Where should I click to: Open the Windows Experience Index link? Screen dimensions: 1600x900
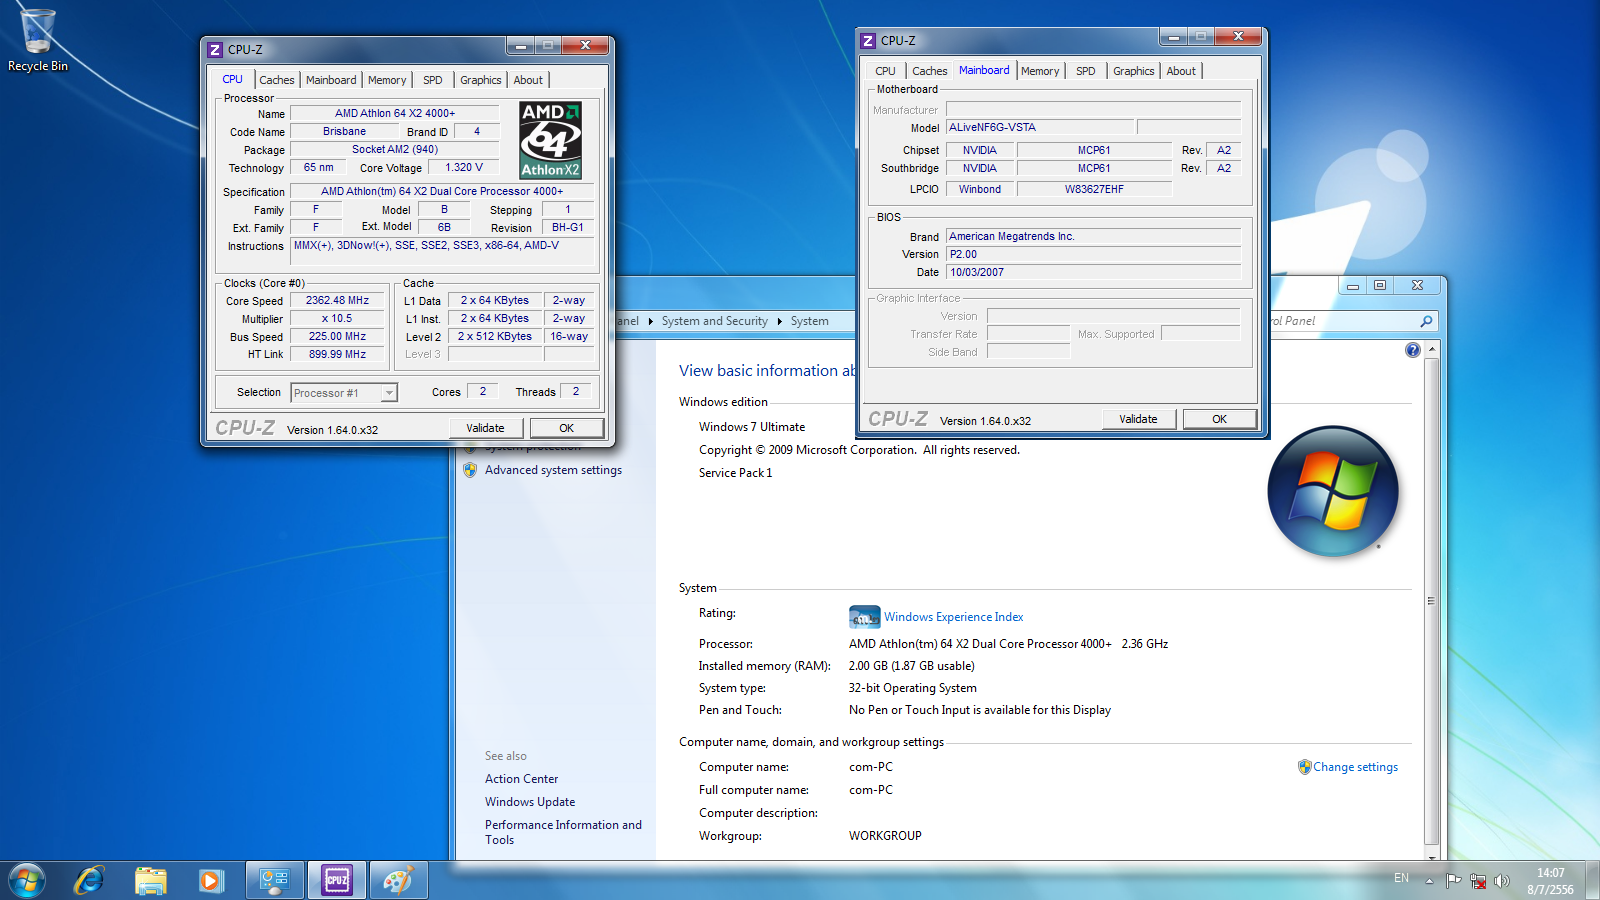point(953,617)
